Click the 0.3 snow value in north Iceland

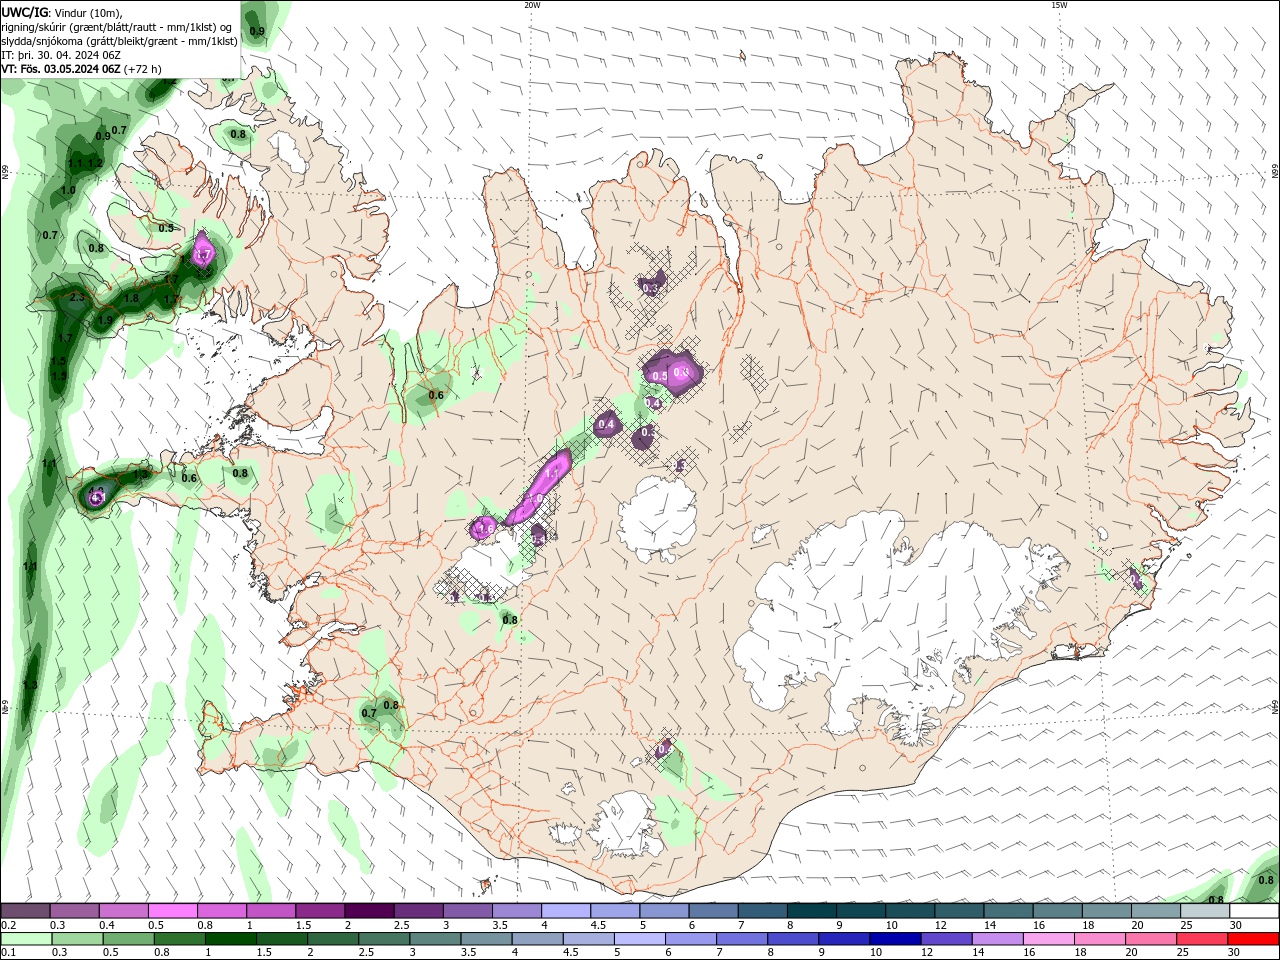650,288
